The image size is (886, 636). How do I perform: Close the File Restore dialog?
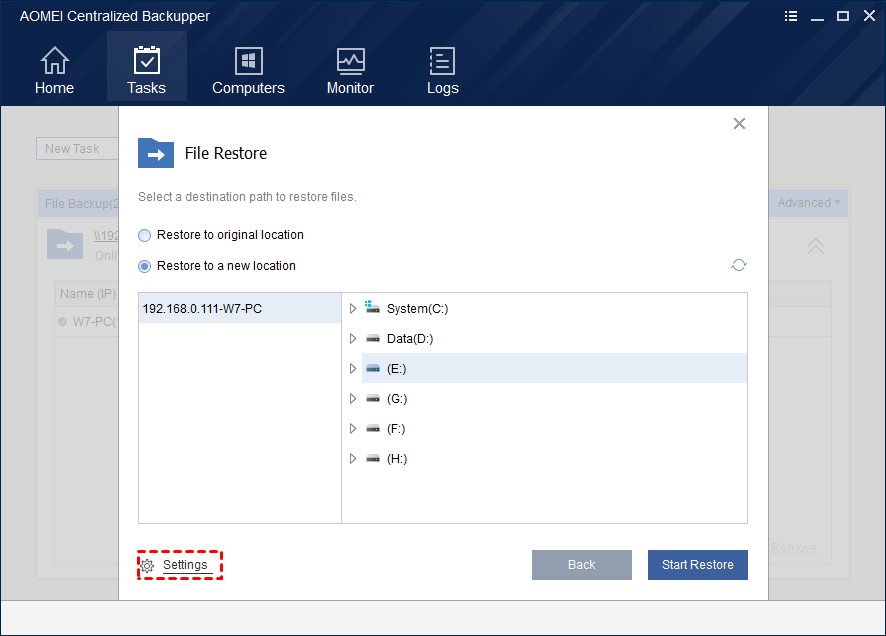739,124
